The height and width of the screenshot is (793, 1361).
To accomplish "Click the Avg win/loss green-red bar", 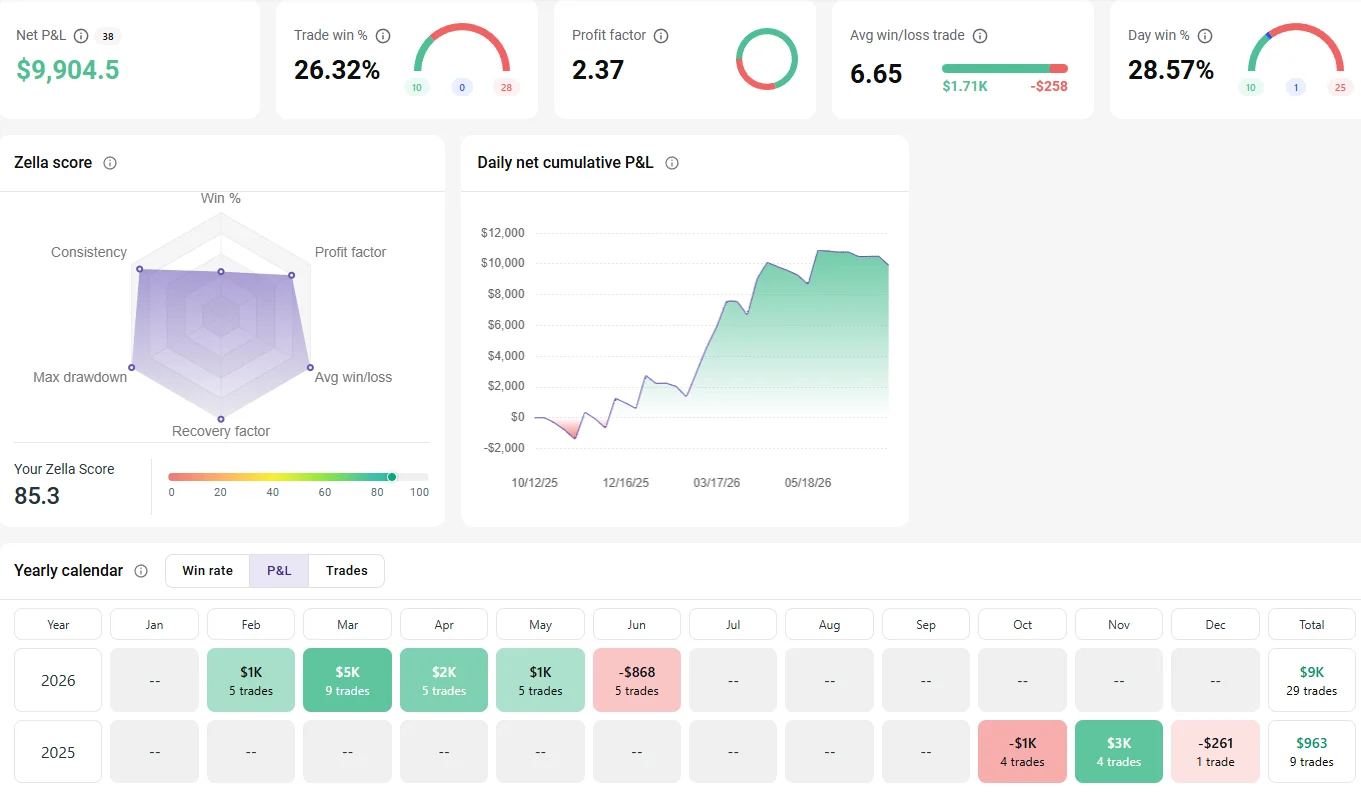I will point(1005,68).
